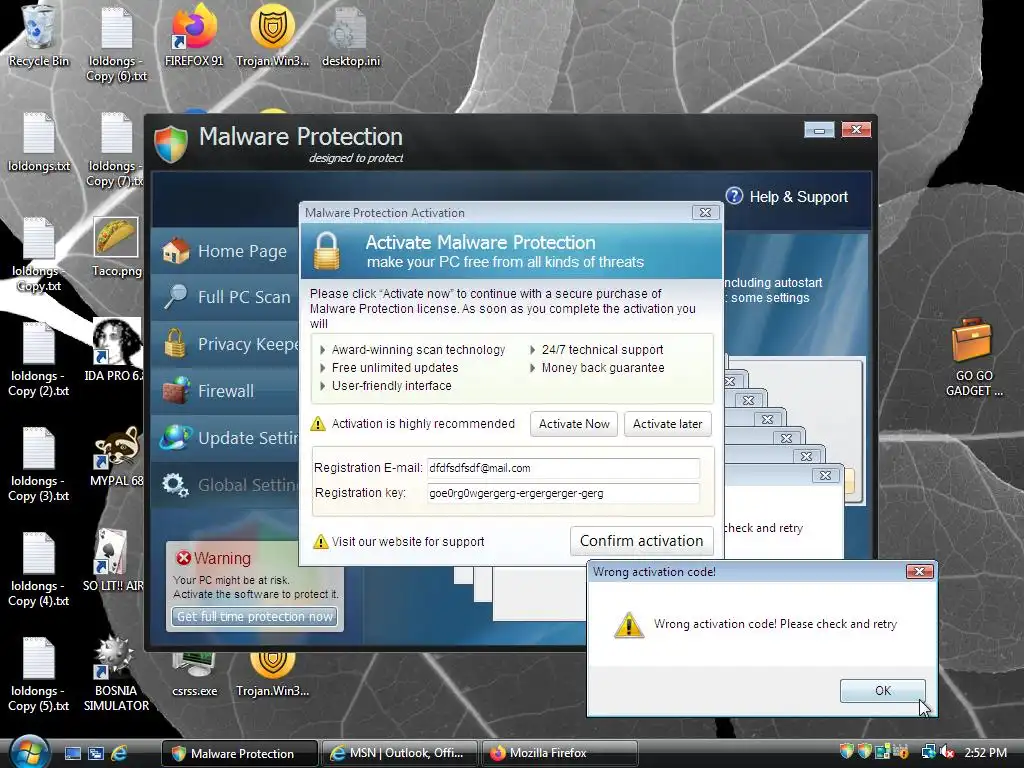This screenshot has height=768, width=1024.
Task: Click the Privacy Keeper padlock icon
Action: pyautogui.click(x=175, y=343)
